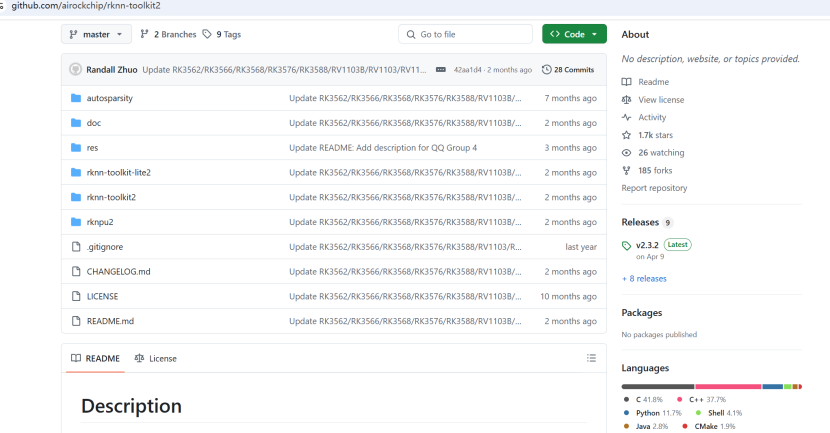Click CMake 1.9% language entry
The width and height of the screenshot is (830, 433).
coord(708,426)
